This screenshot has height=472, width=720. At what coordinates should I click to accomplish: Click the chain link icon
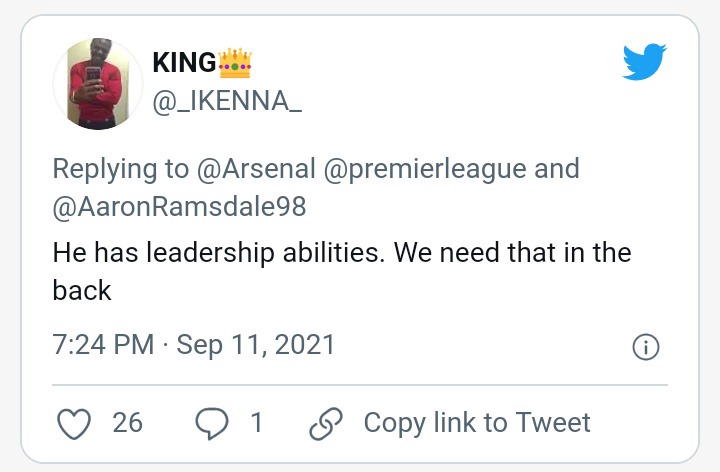point(326,423)
